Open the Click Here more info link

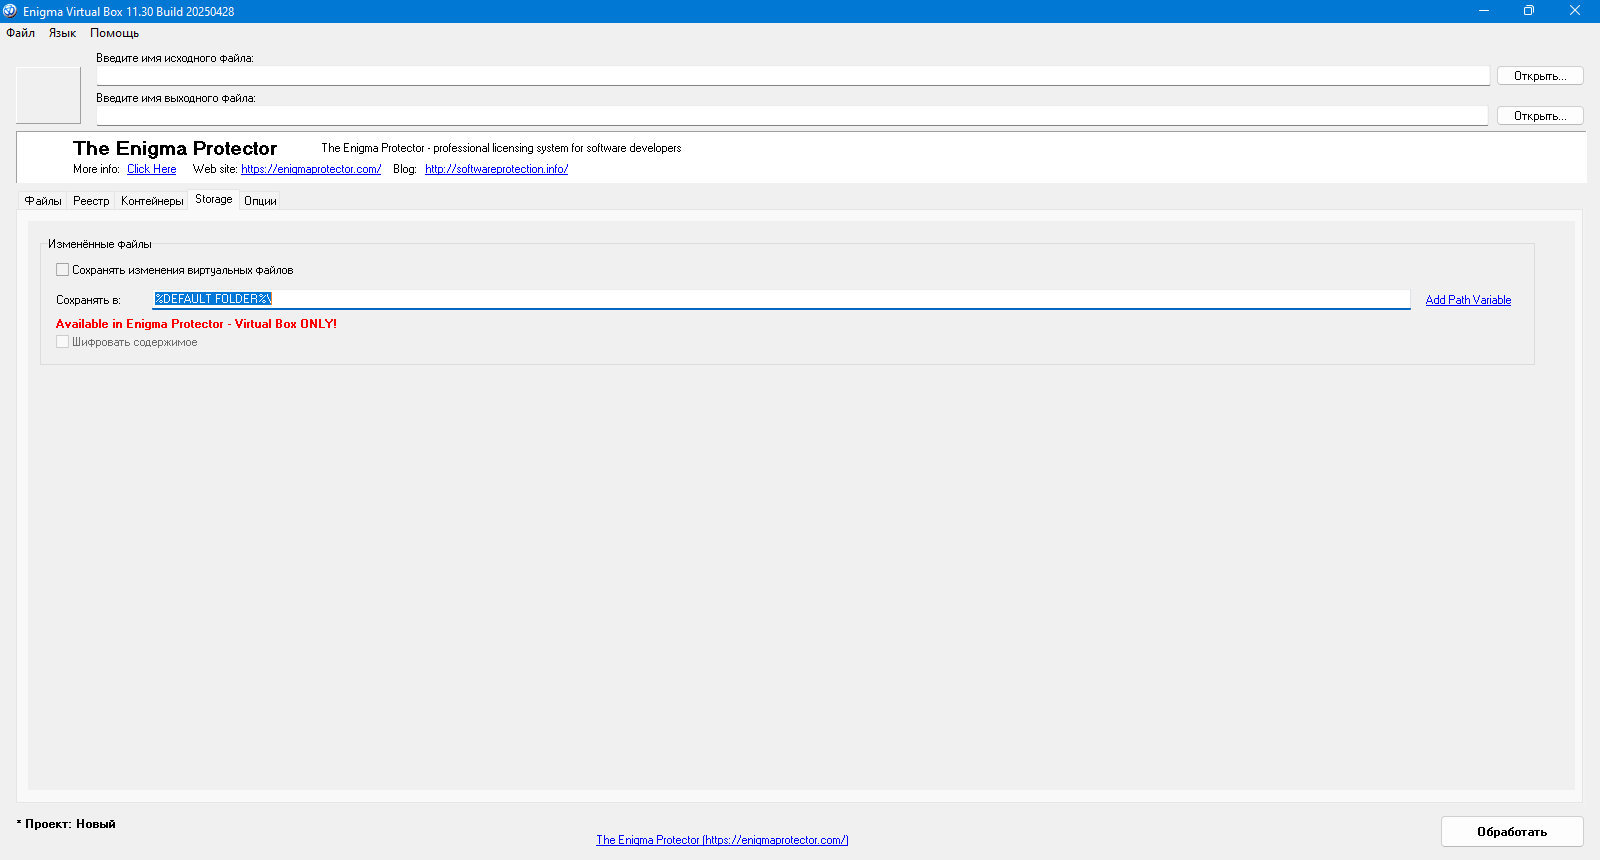pyautogui.click(x=151, y=169)
